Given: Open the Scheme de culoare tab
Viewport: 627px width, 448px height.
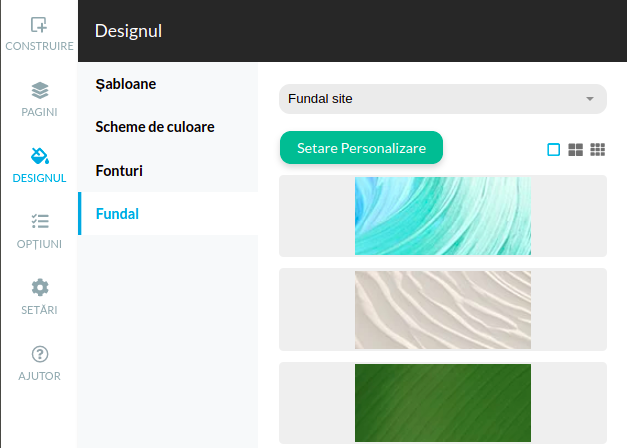Looking at the screenshot, I should point(155,127).
